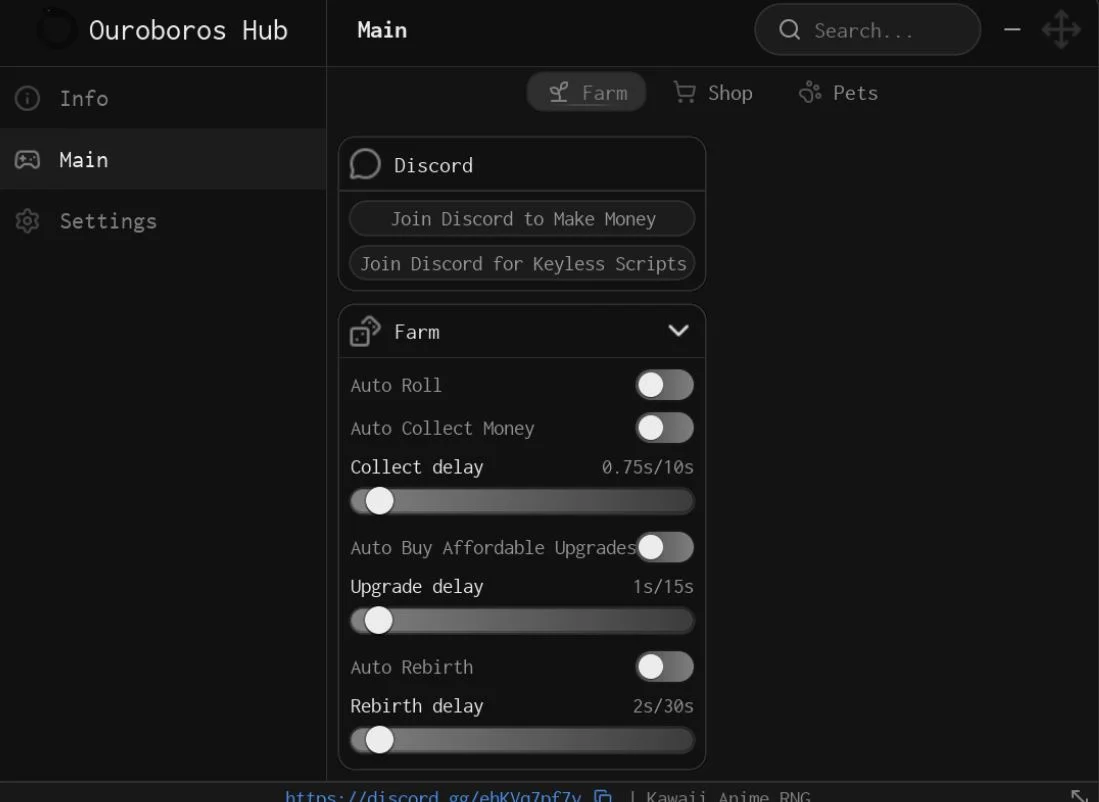Click the gamepad icon beside Main
1099x802 pixels.
tap(27, 160)
